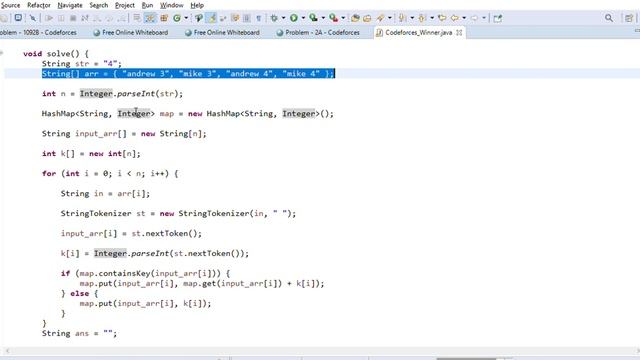
Task: Click the Forward navigation arrow icon
Action: pyautogui.click(x=474, y=18)
